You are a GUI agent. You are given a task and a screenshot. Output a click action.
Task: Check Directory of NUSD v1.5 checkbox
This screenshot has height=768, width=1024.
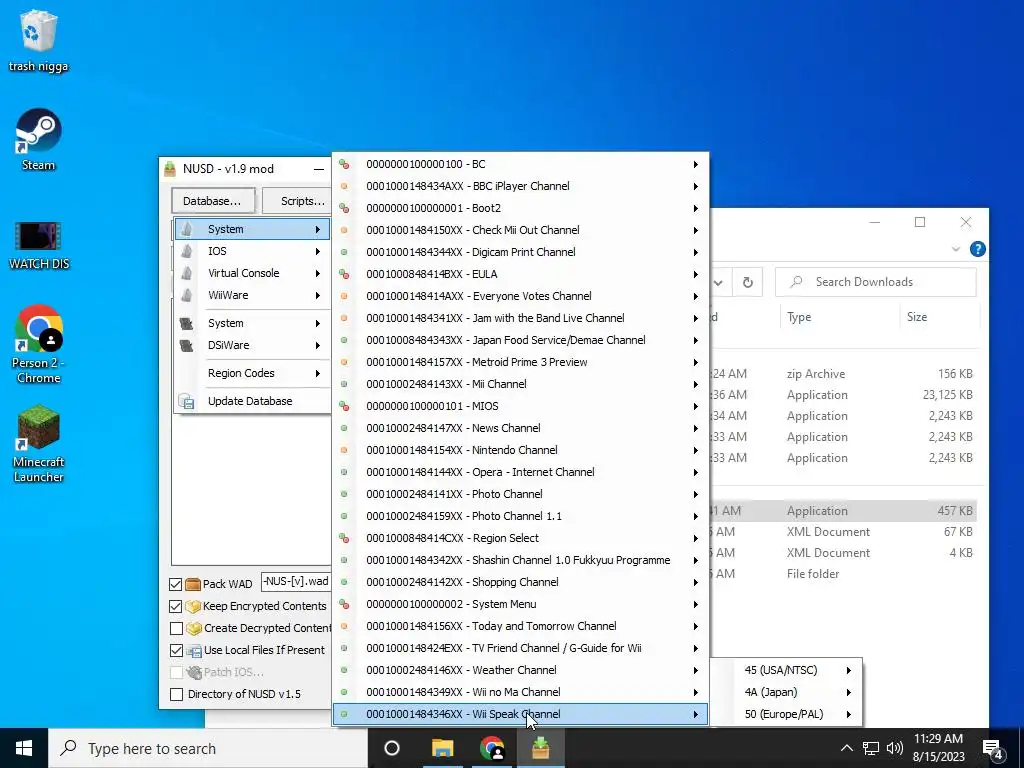[176, 694]
